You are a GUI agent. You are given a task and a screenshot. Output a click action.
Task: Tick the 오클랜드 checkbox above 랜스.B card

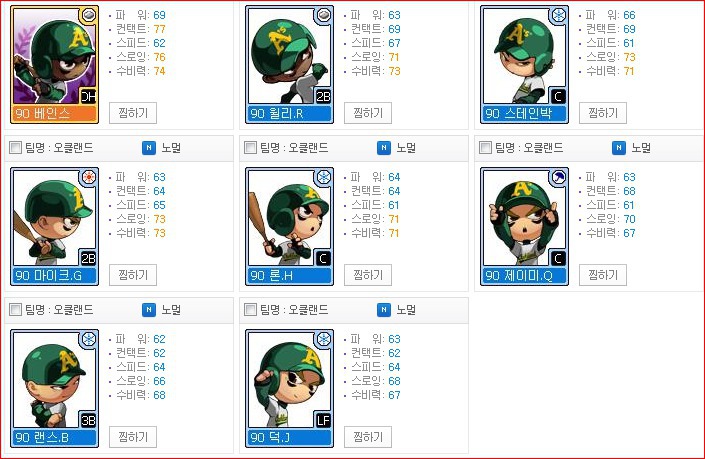16,309
